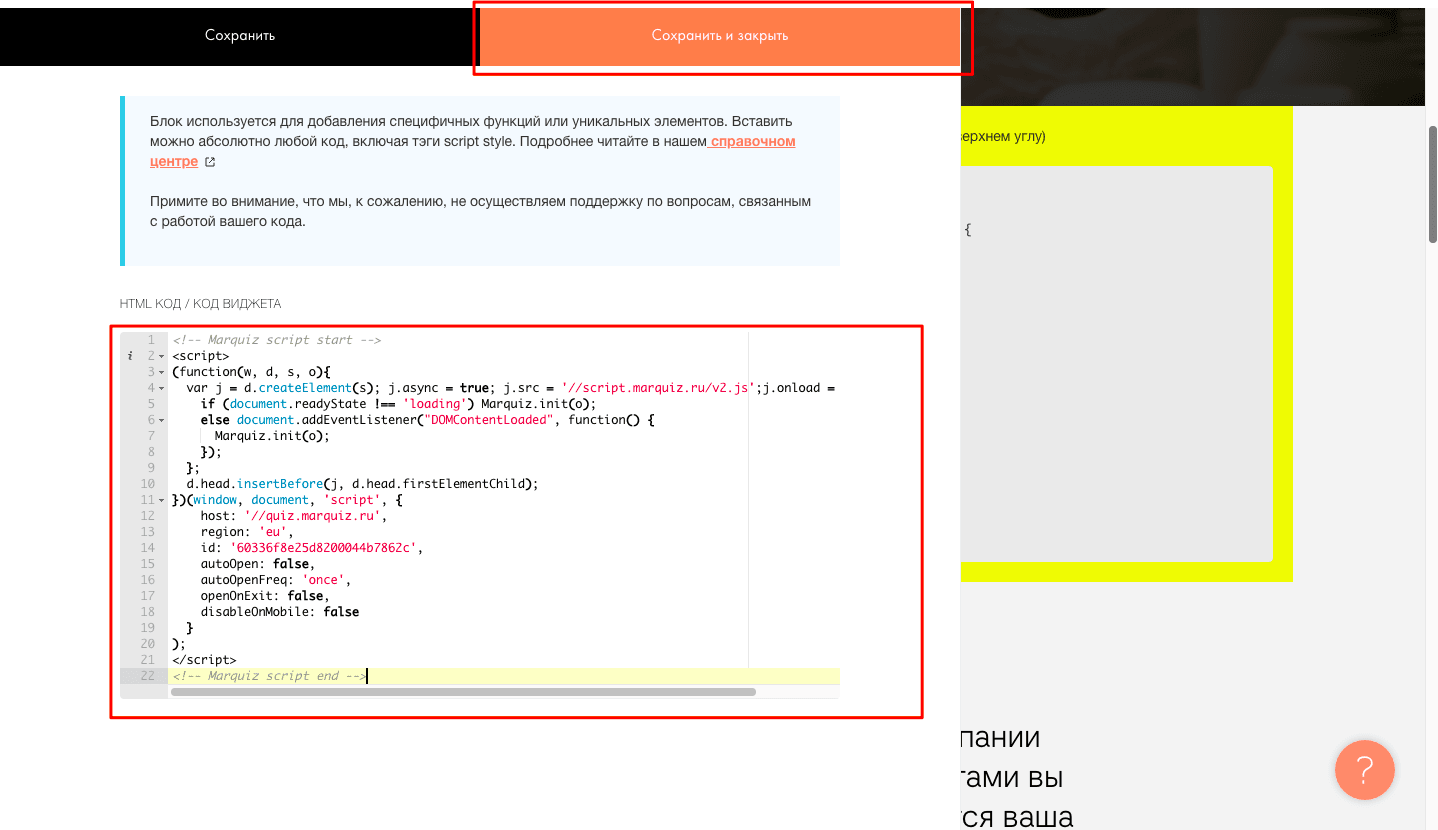The image size is (1438, 830).
Task: Click the autoOpen: false line
Action: click(x=258, y=564)
